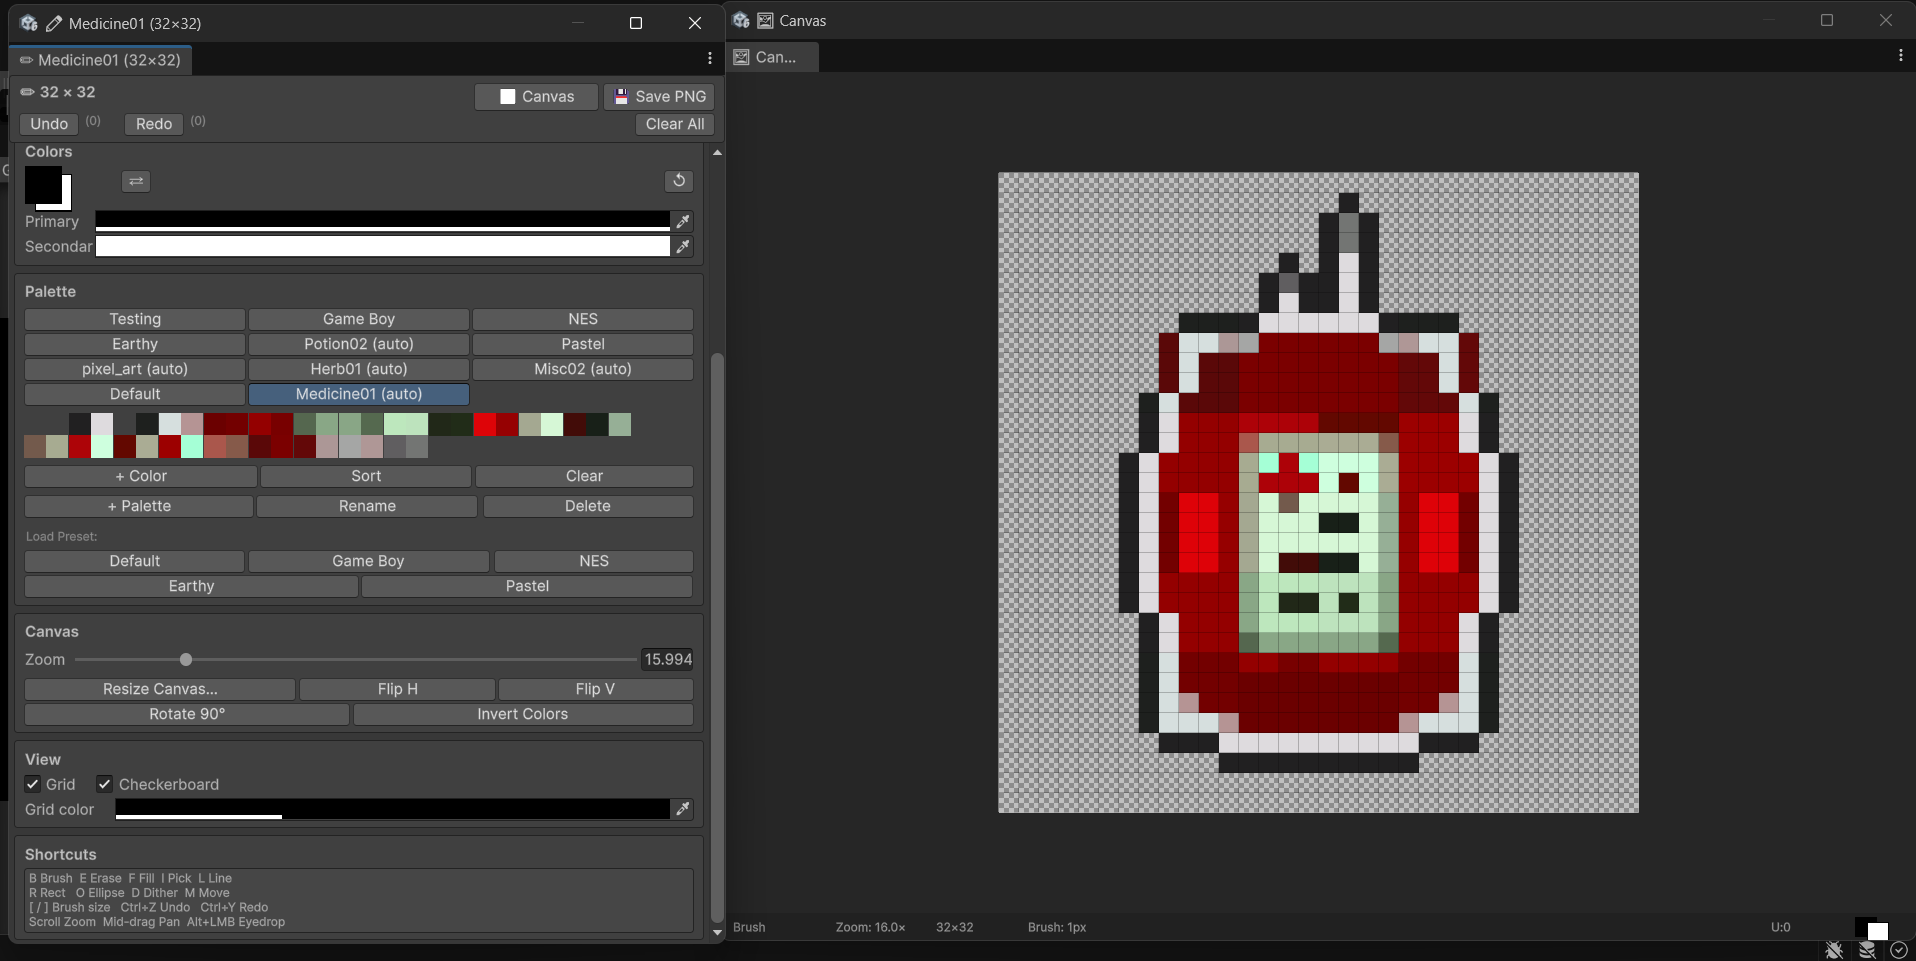Click the swap colors icon
1916x961 pixels.
pyautogui.click(x=136, y=181)
